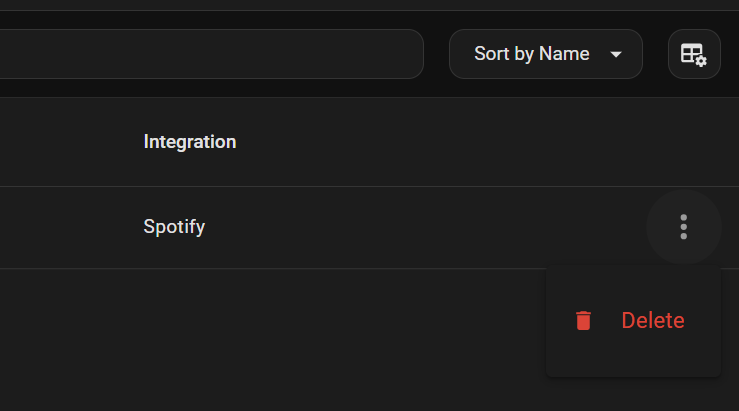Click the Spotify text label
This screenshot has width=739, height=411.
tap(174, 227)
